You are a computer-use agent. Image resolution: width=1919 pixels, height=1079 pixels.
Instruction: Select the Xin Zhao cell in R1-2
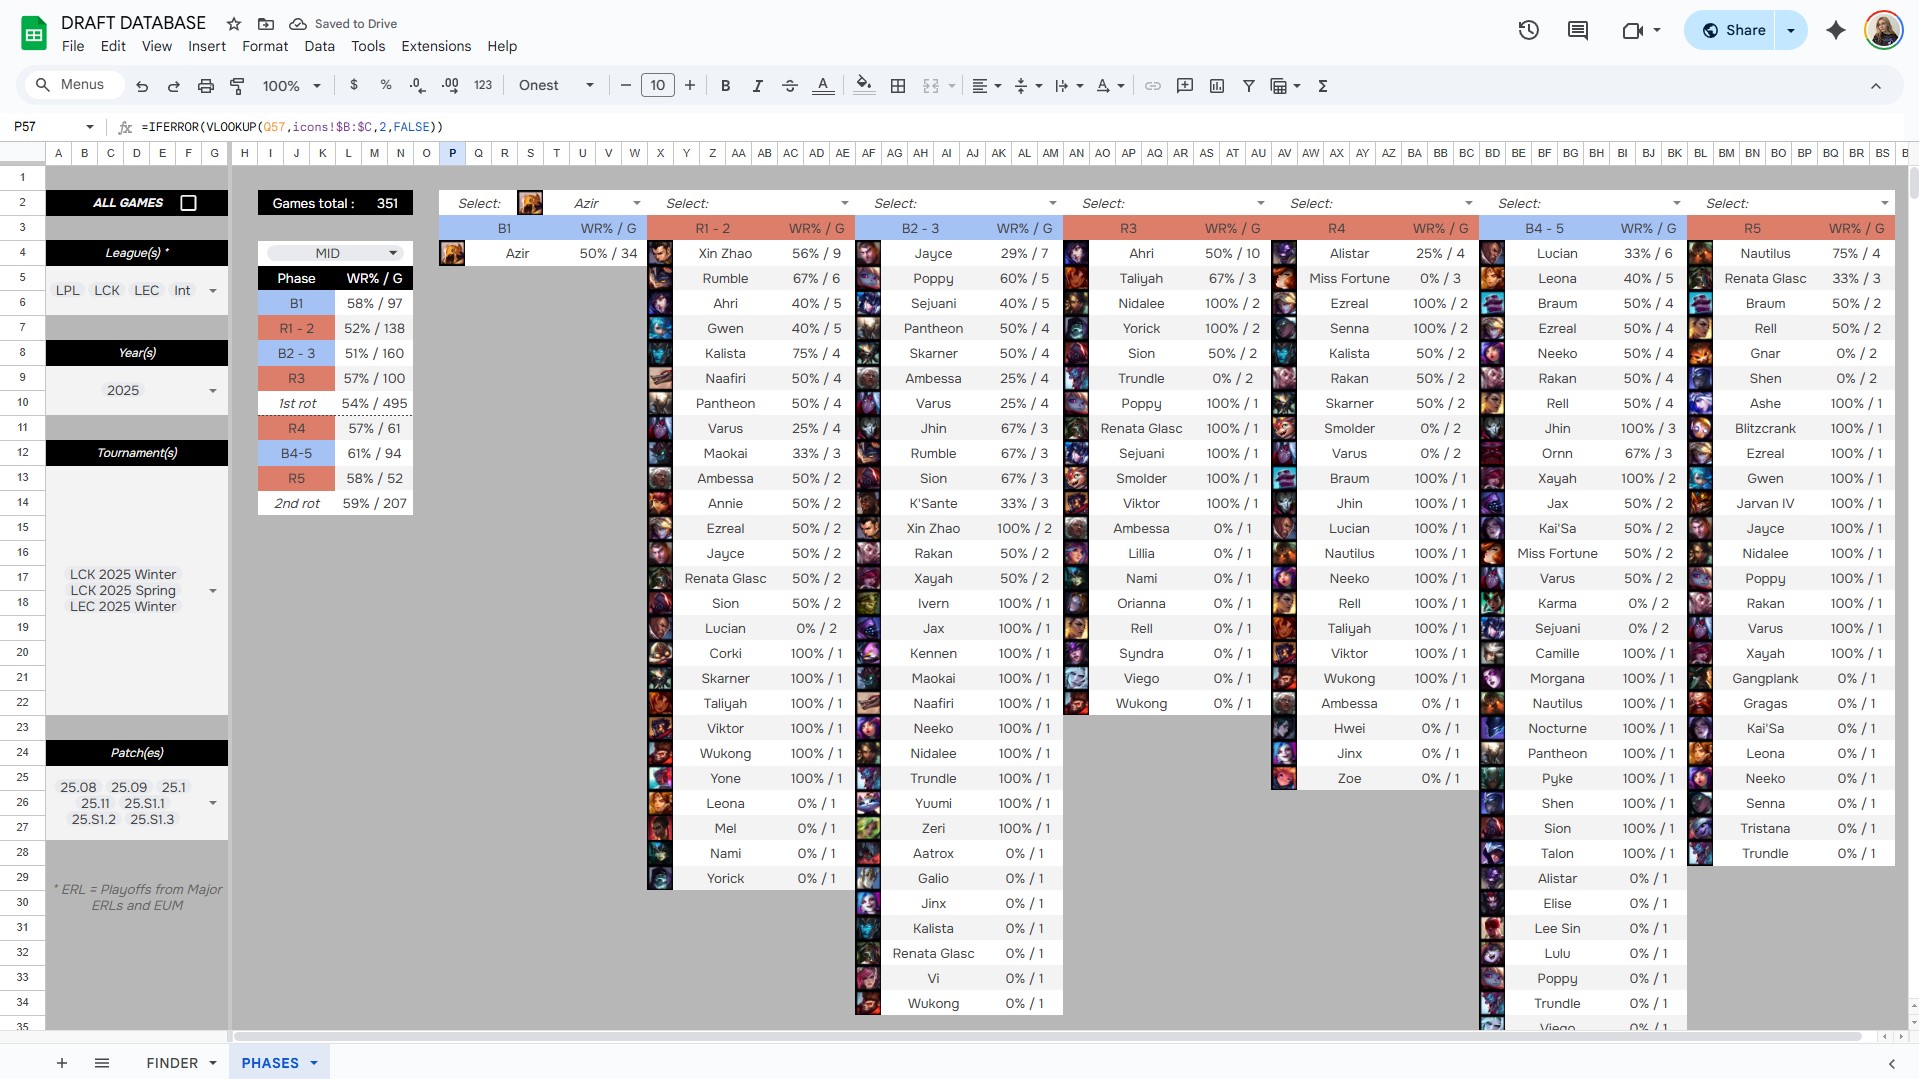(725, 254)
